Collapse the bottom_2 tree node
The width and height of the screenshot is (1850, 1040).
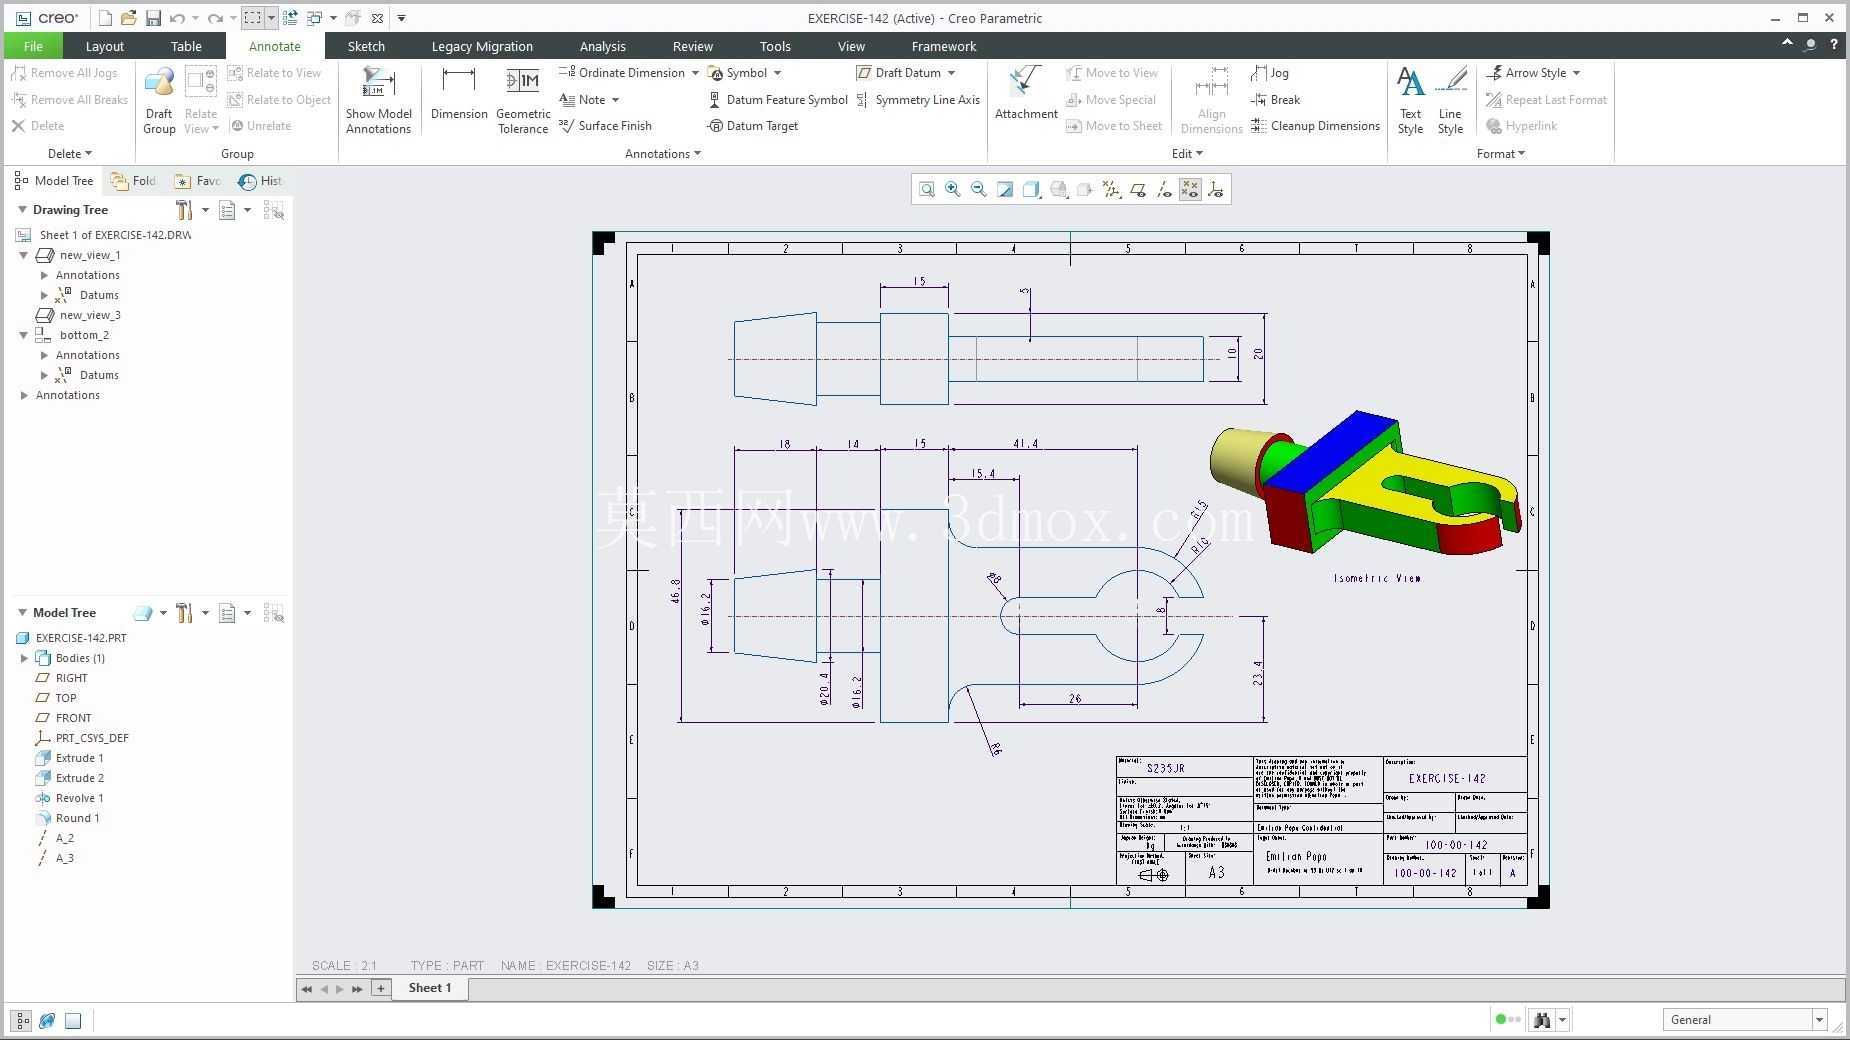[24, 335]
